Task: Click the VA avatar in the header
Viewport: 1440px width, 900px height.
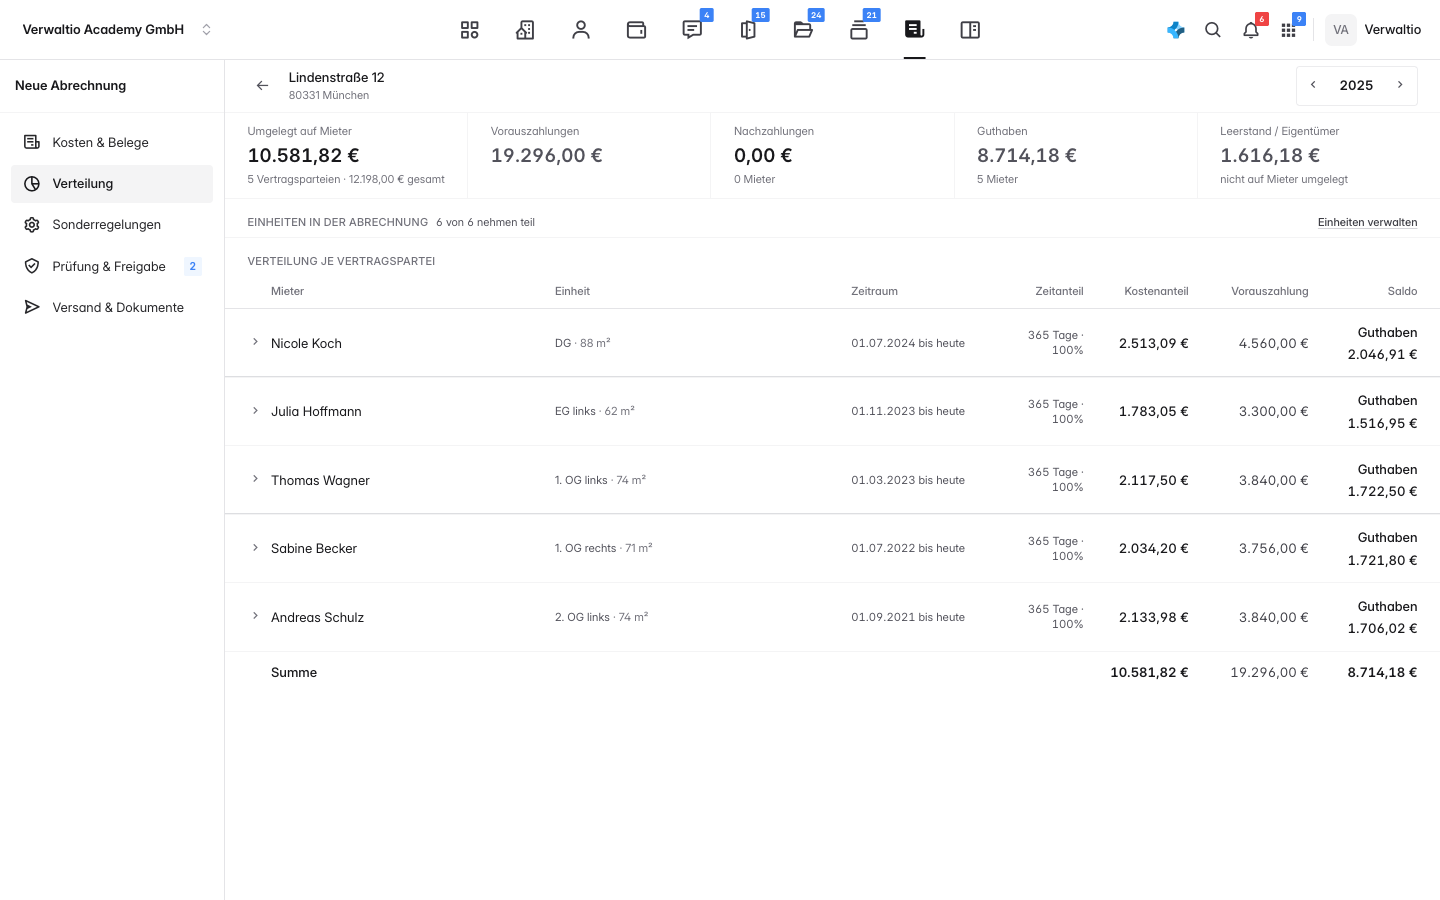Action: coord(1341,30)
